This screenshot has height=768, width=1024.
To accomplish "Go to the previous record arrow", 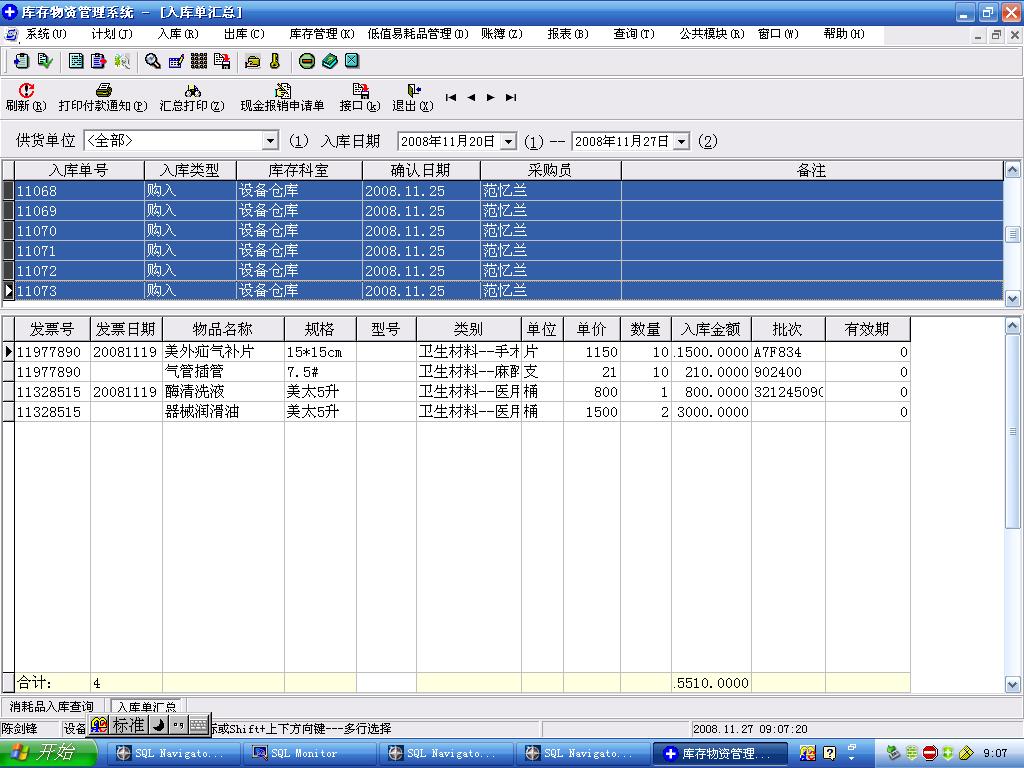I will 471,97.
